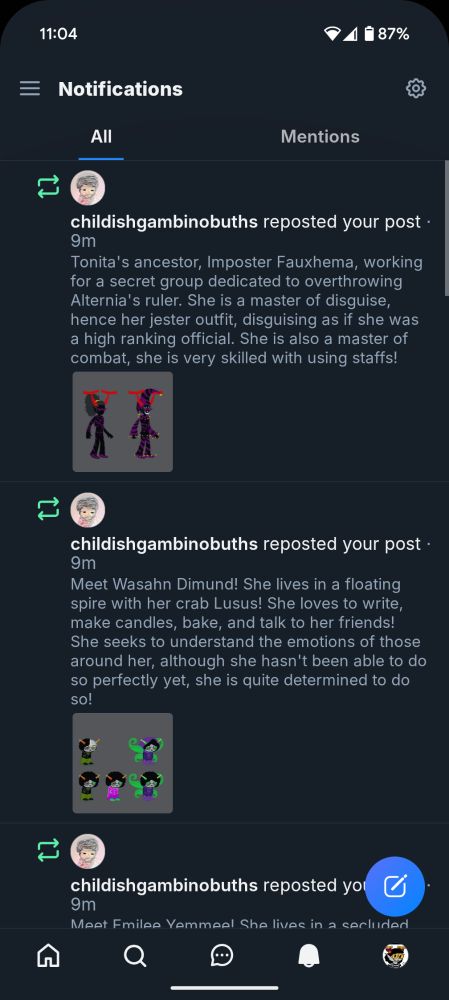
Task: Tap the Notifications bell icon
Action: click(x=309, y=955)
